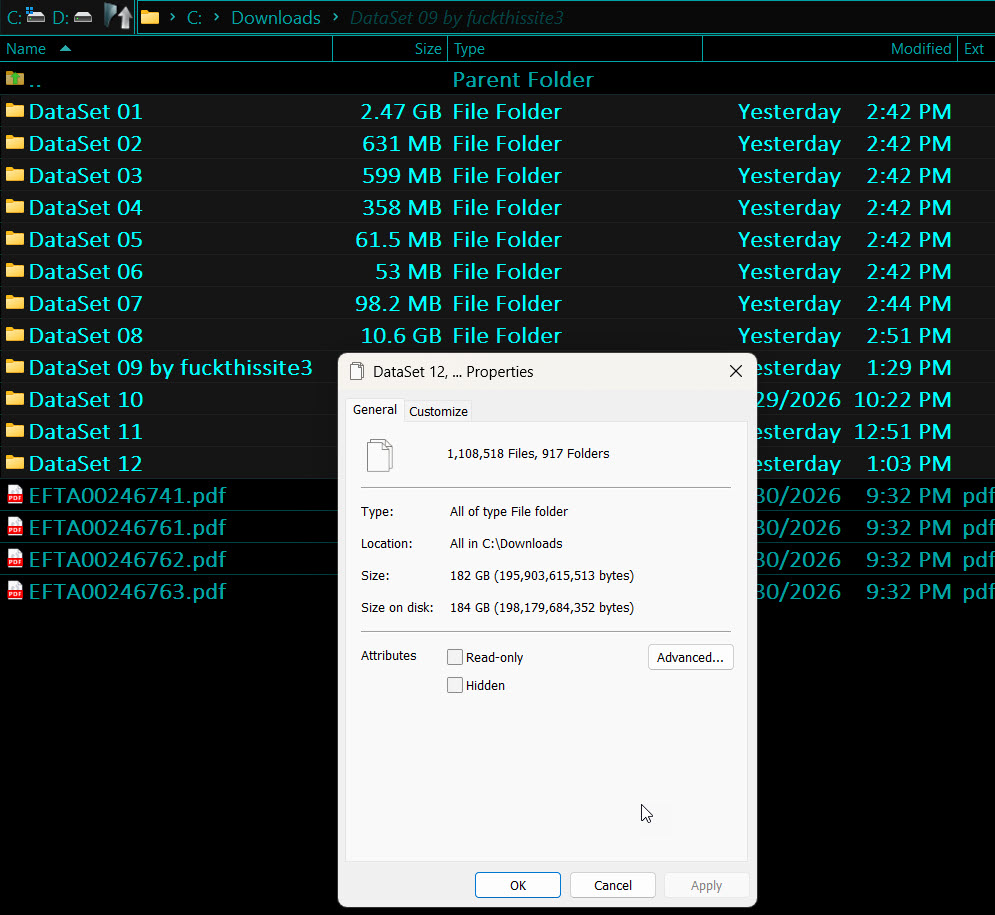Image resolution: width=995 pixels, height=915 pixels.
Task: Click Cancel in the Properties dialog
Action: click(x=612, y=885)
